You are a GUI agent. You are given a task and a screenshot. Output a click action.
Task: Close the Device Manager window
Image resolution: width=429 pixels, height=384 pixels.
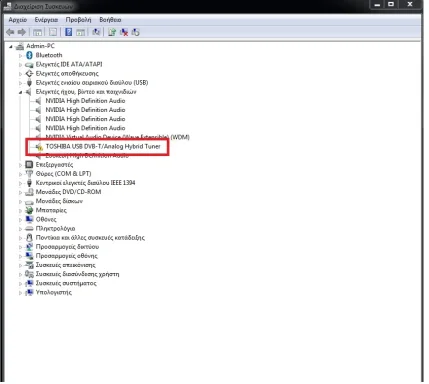(x=410, y=5)
